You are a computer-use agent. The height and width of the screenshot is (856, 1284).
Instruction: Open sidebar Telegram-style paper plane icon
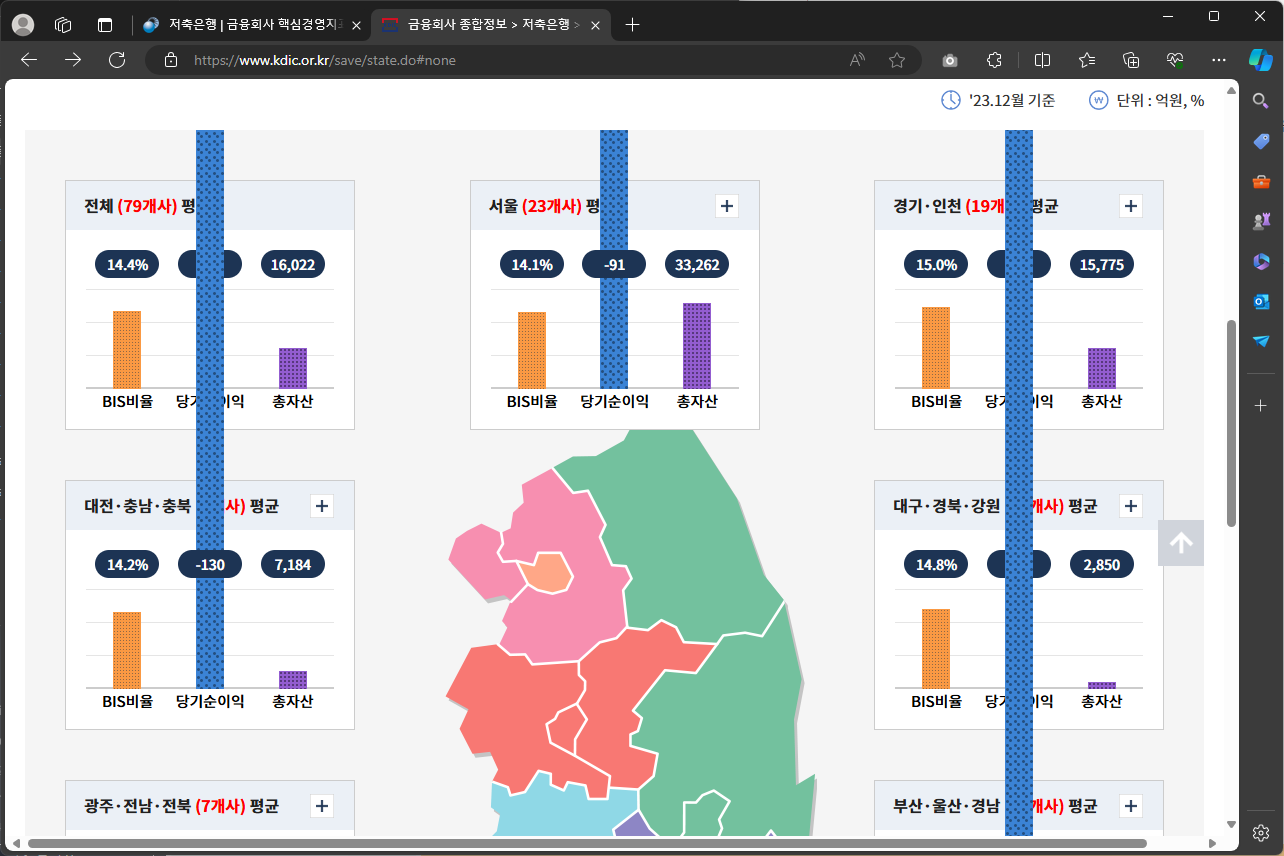[x=1261, y=341]
